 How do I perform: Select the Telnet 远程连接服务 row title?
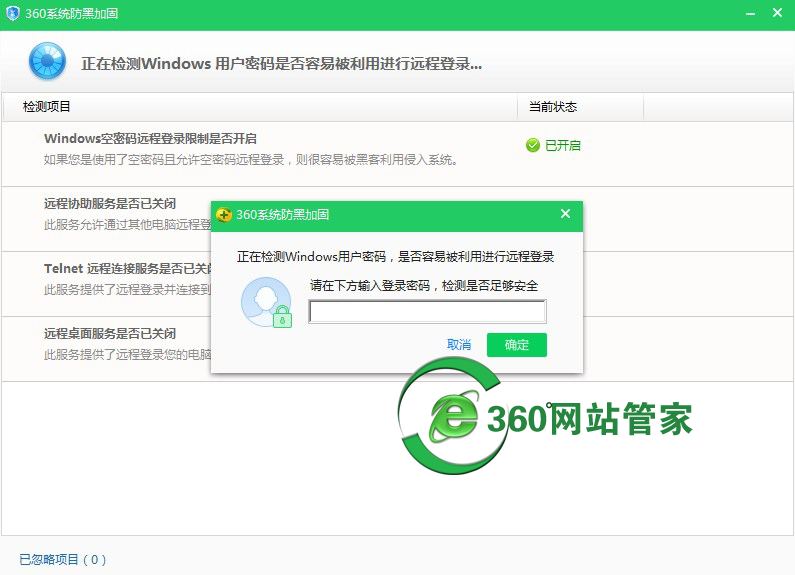coord(127,269)
